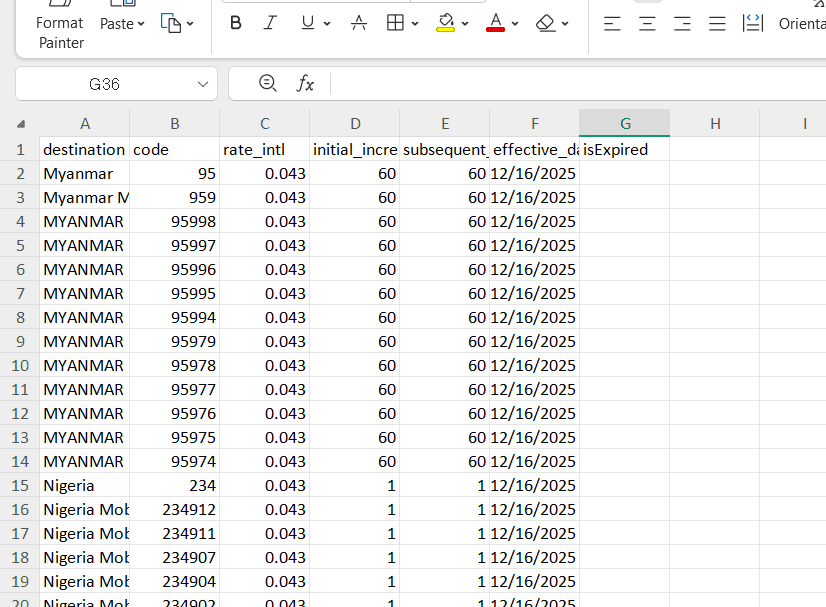
Task: Click the 'initial_incre' header cell
Action: point(355,150)
